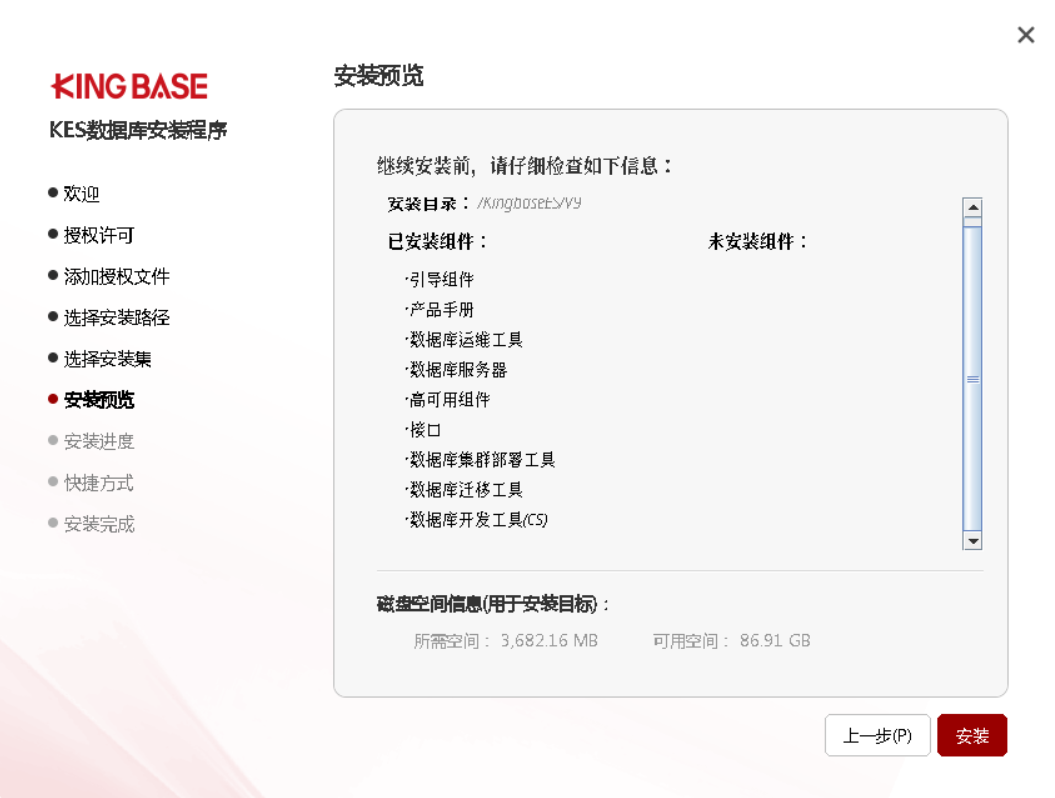Image resolution: width=1055 pixels, height=798 pixels.
Task: Click the scrollbar down arrow
Action: click(972, 540)
